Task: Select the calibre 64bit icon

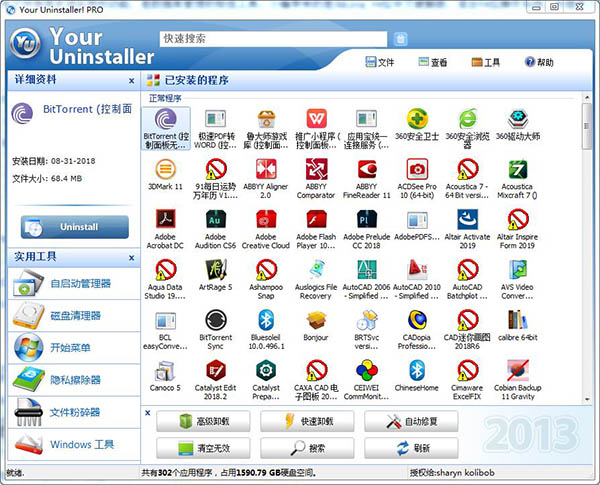Action: pyautogui.click(x=518, y=320)
